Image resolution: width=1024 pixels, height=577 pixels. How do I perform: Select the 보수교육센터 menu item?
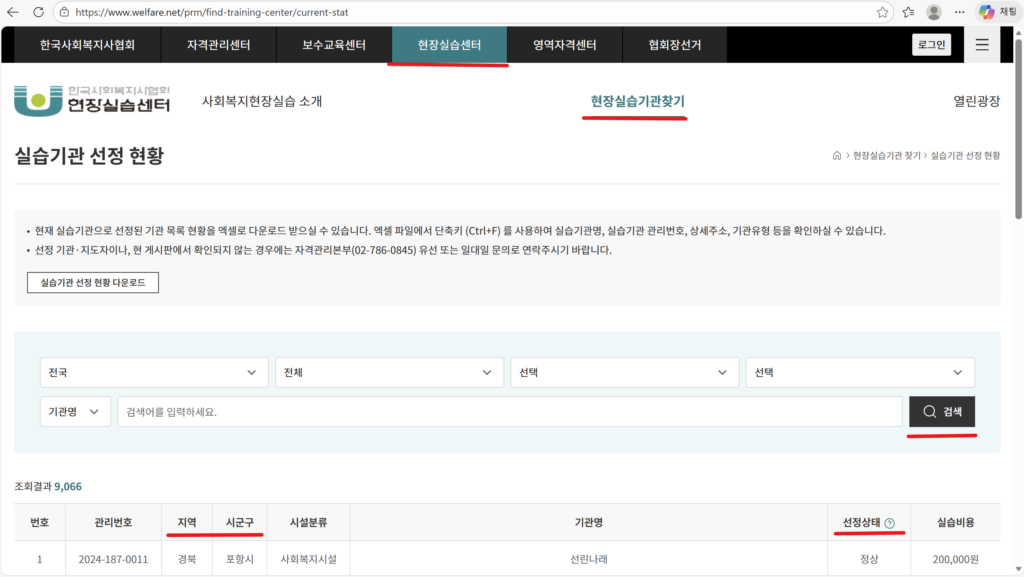334,44
